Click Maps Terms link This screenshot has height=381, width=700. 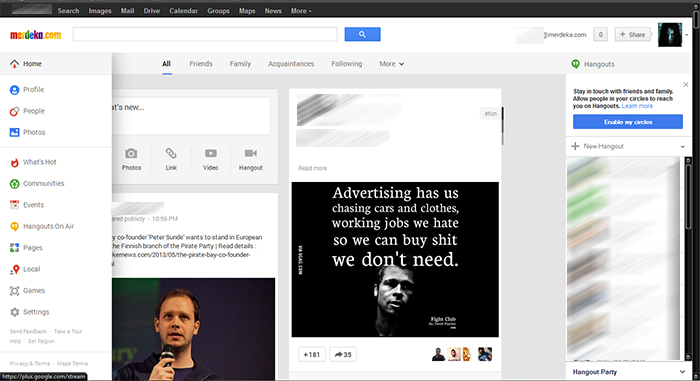72,364
